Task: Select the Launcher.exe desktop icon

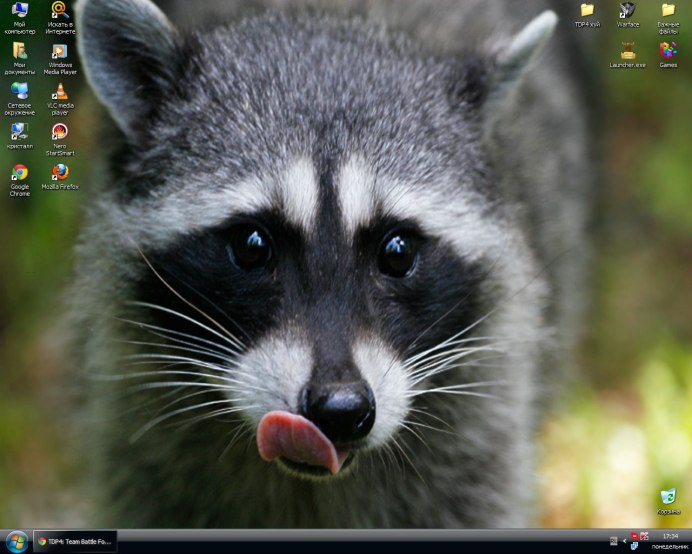Action: (x=628, y=55)
